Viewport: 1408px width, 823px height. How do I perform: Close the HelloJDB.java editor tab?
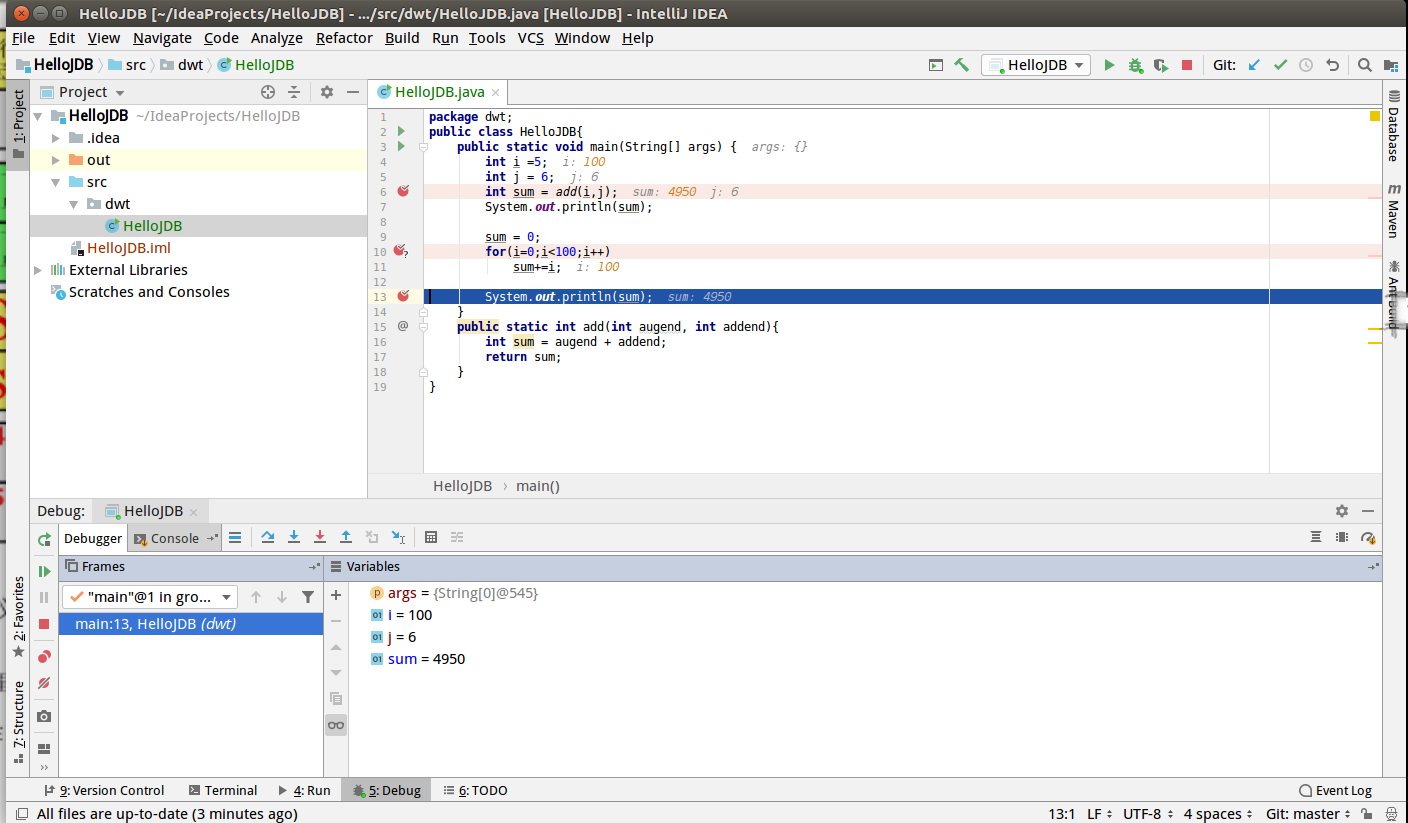(x=495, y=93)
